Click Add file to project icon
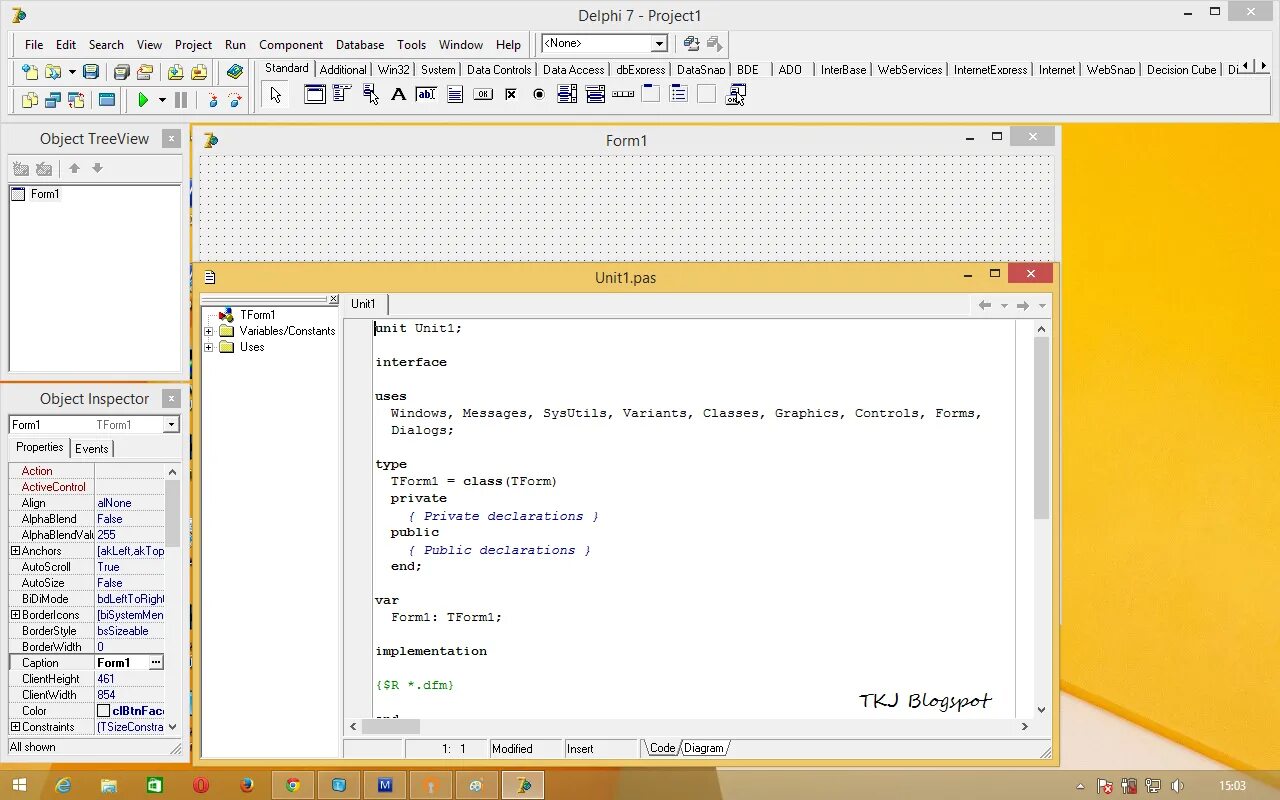This screenshot has width=1280, height=800. [x=175, y=72]
